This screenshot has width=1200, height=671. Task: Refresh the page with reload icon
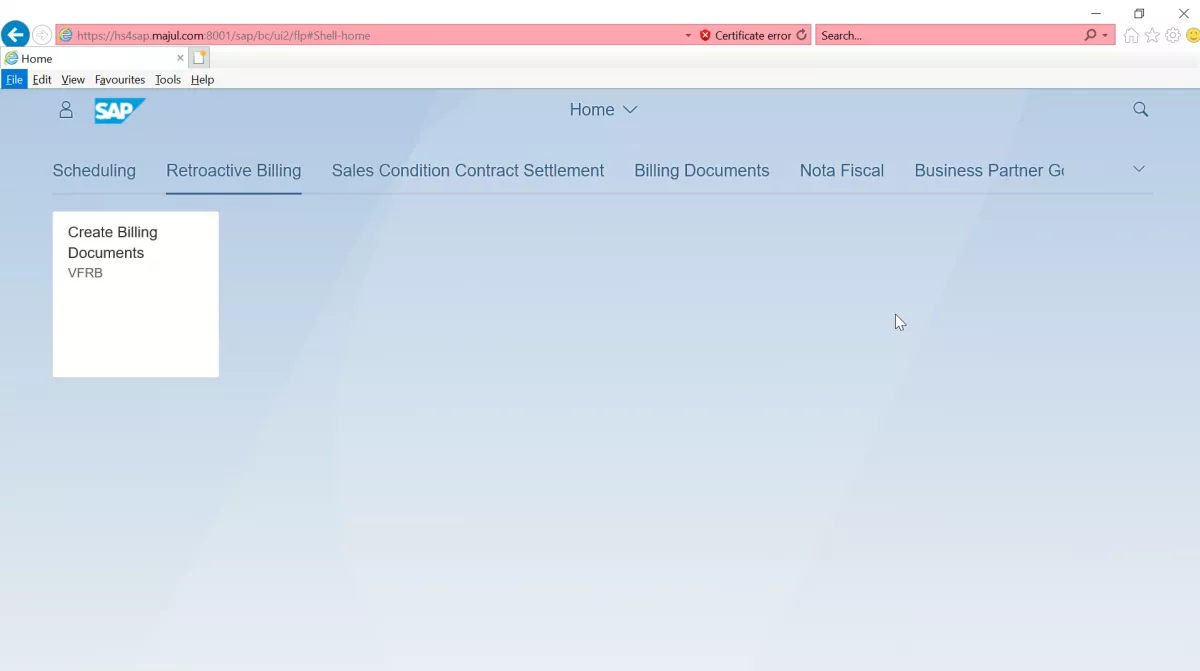[801, 35]
